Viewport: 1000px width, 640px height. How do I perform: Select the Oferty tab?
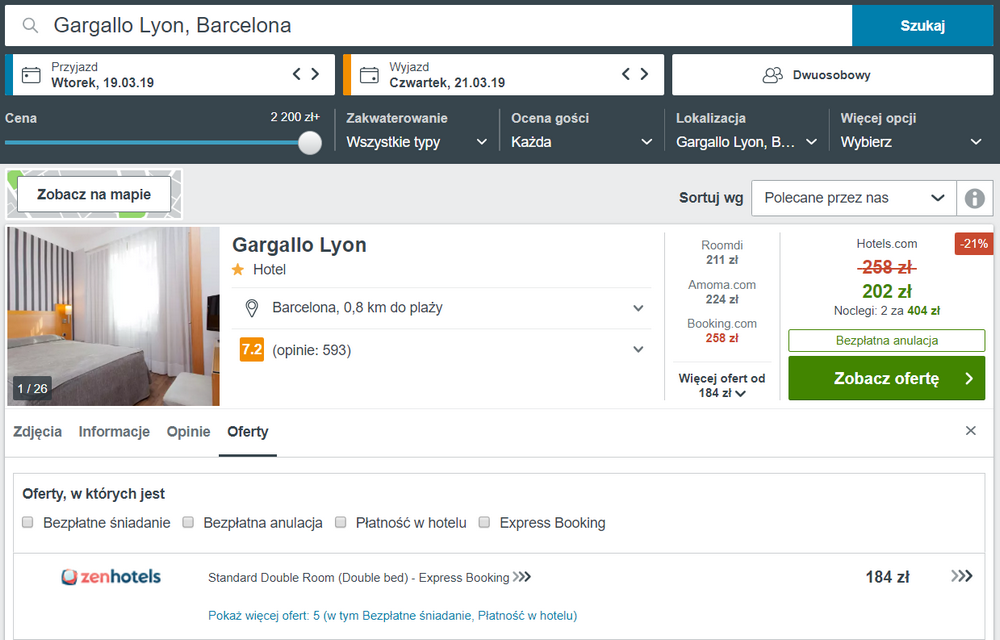[x=248, y=432]
